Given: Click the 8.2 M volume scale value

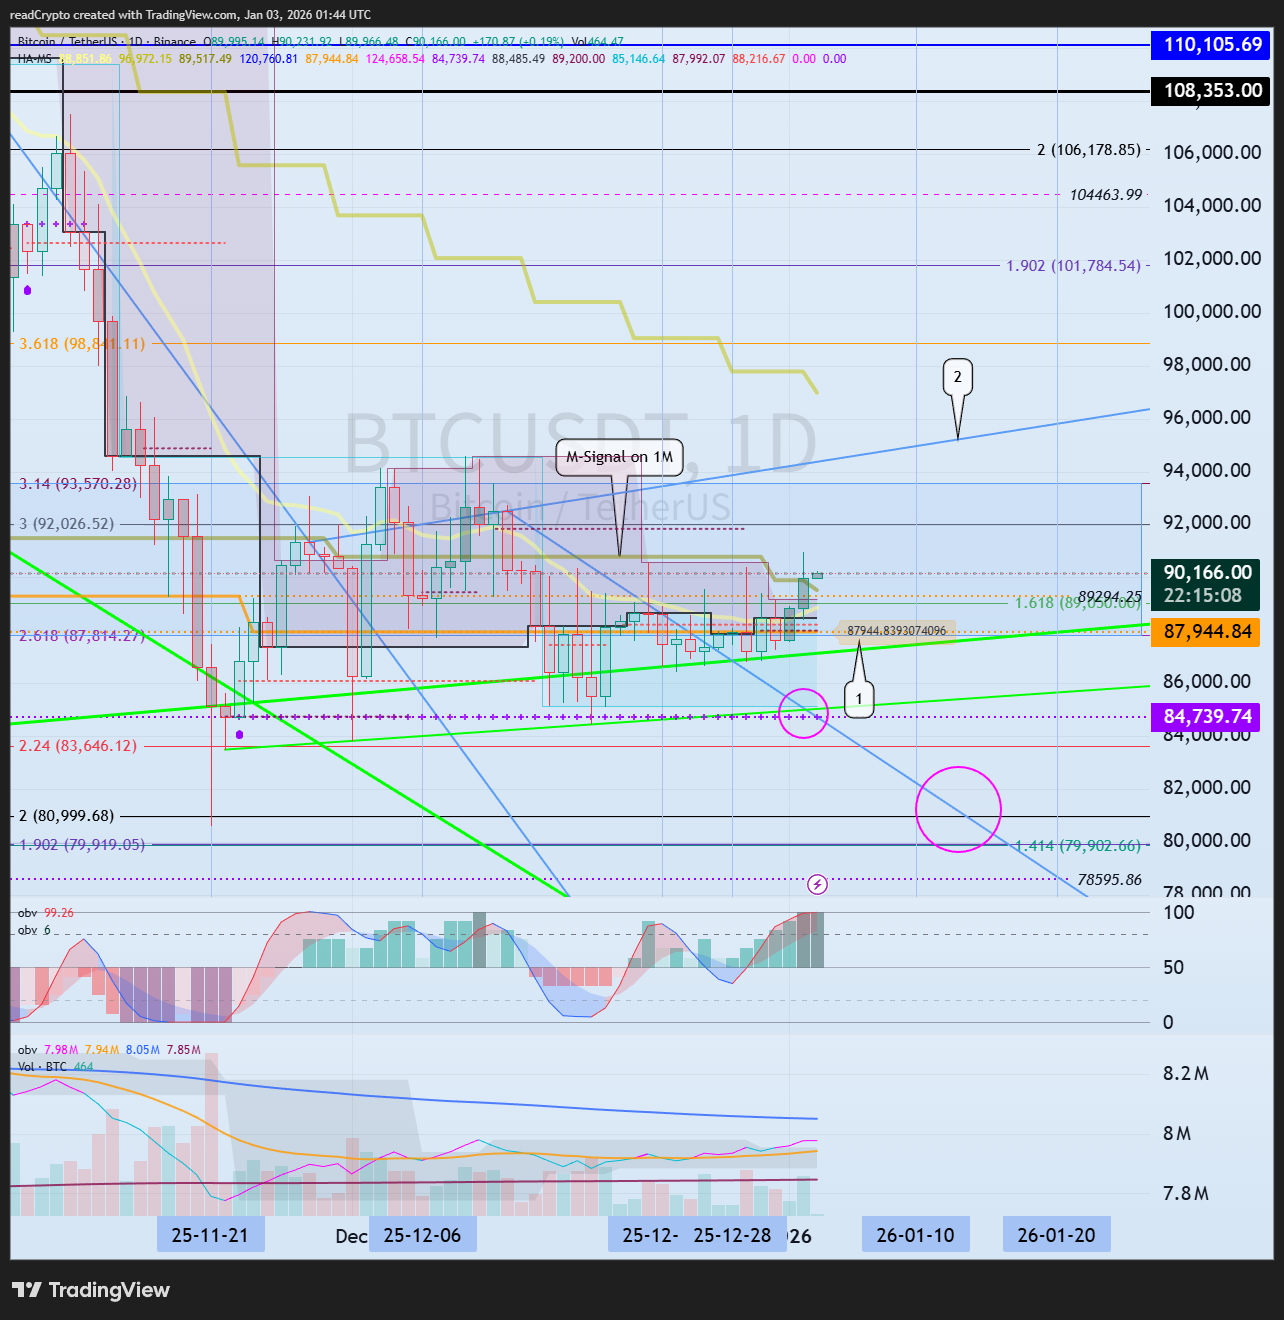Looking at the screenshot, I should coord(1185,1074).
